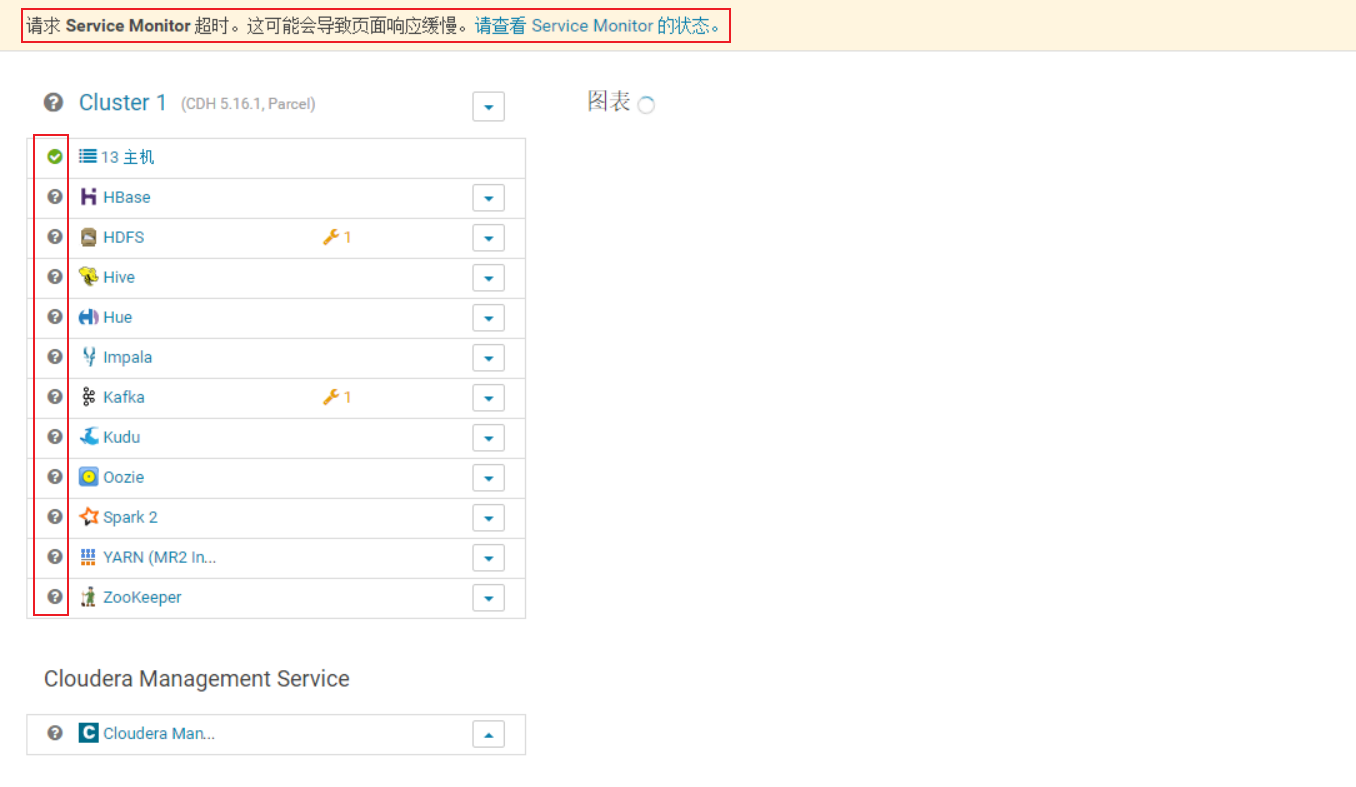Go to the Kudu service page
Image resolution: width=1356 pixels, height=787 pixels.
pyautogui.click(x=121, y=437)
